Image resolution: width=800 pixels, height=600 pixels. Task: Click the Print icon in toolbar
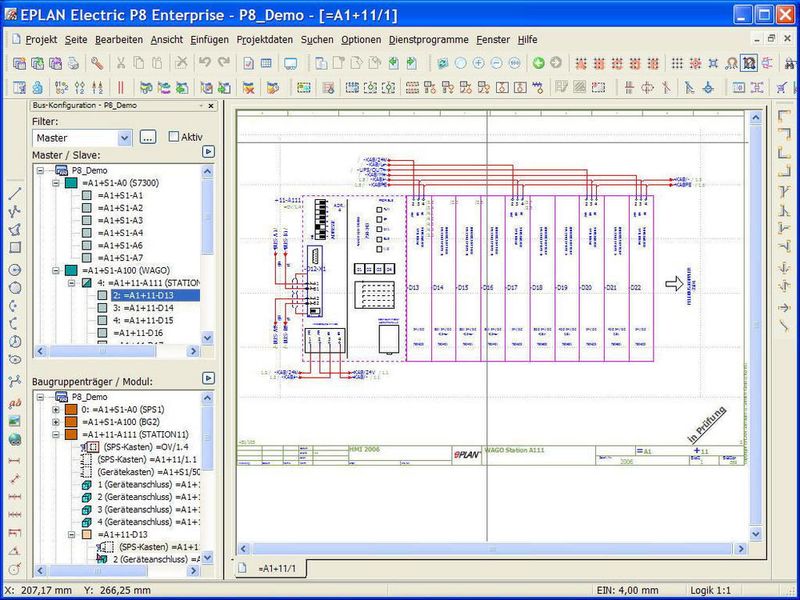click(73, 63)
